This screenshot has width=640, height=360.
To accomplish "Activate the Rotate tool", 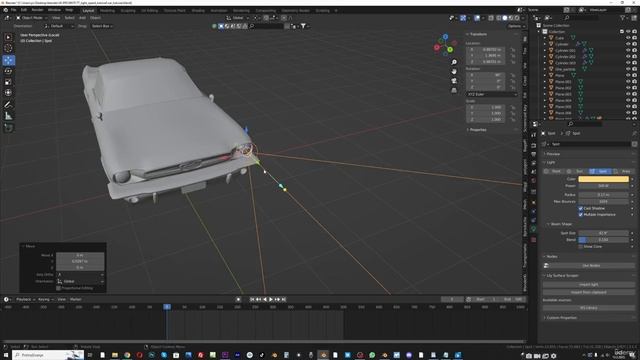I will tap(9, 71).
